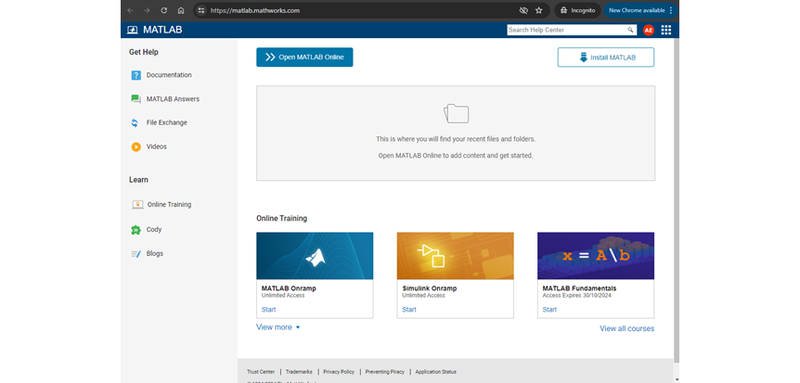Start the MATLAB Fundamentals course
800x383 pixels.
point(549,310)
